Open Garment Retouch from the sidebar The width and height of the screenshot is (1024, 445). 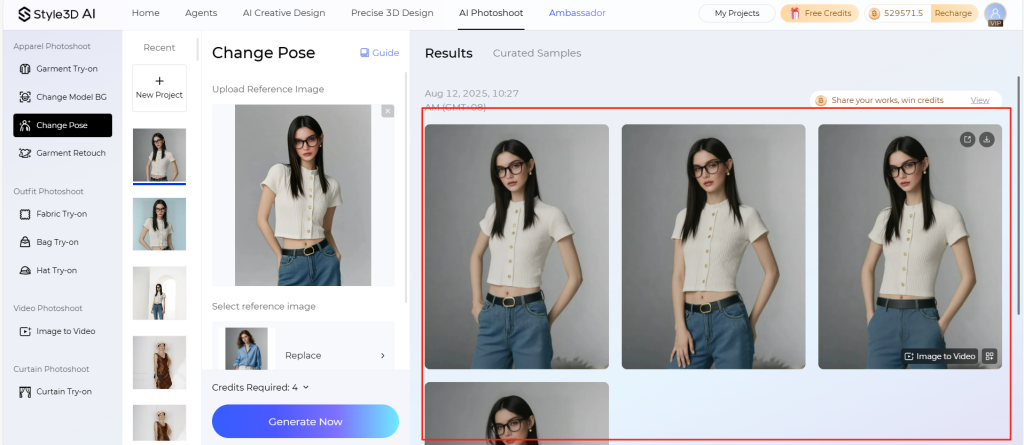[63, 153]
